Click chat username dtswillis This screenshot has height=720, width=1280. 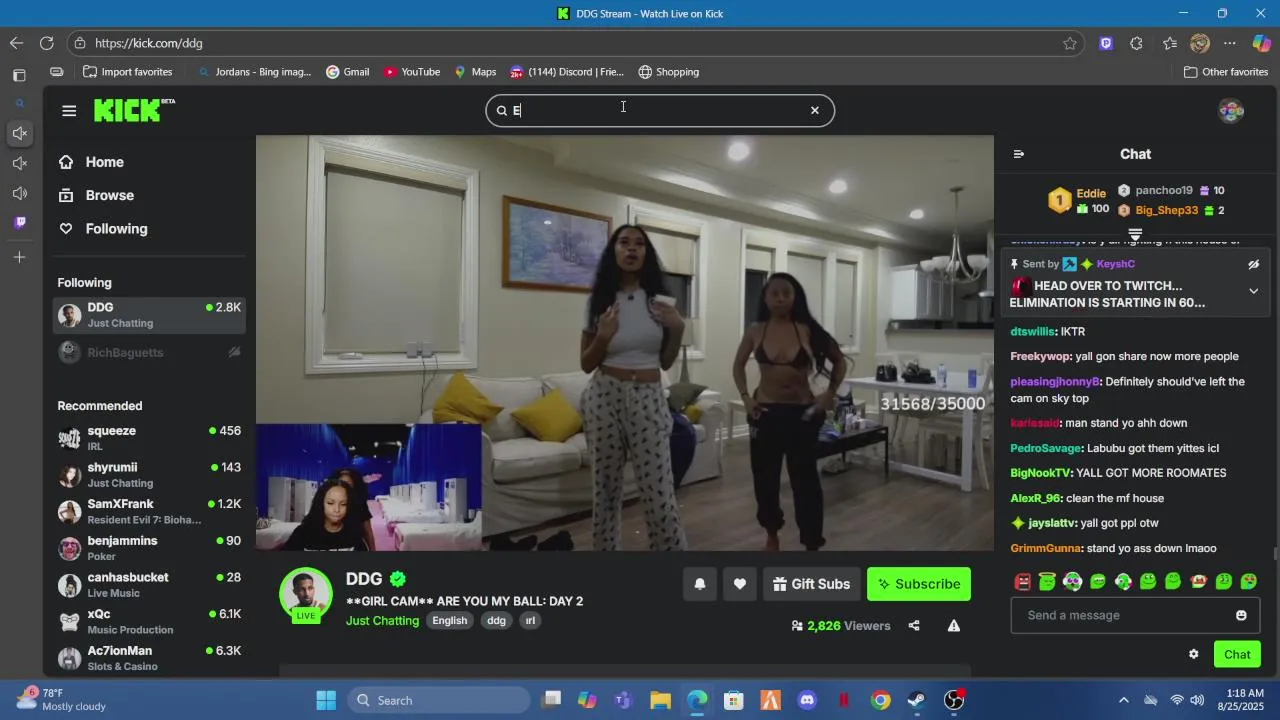click(1033, 331)
